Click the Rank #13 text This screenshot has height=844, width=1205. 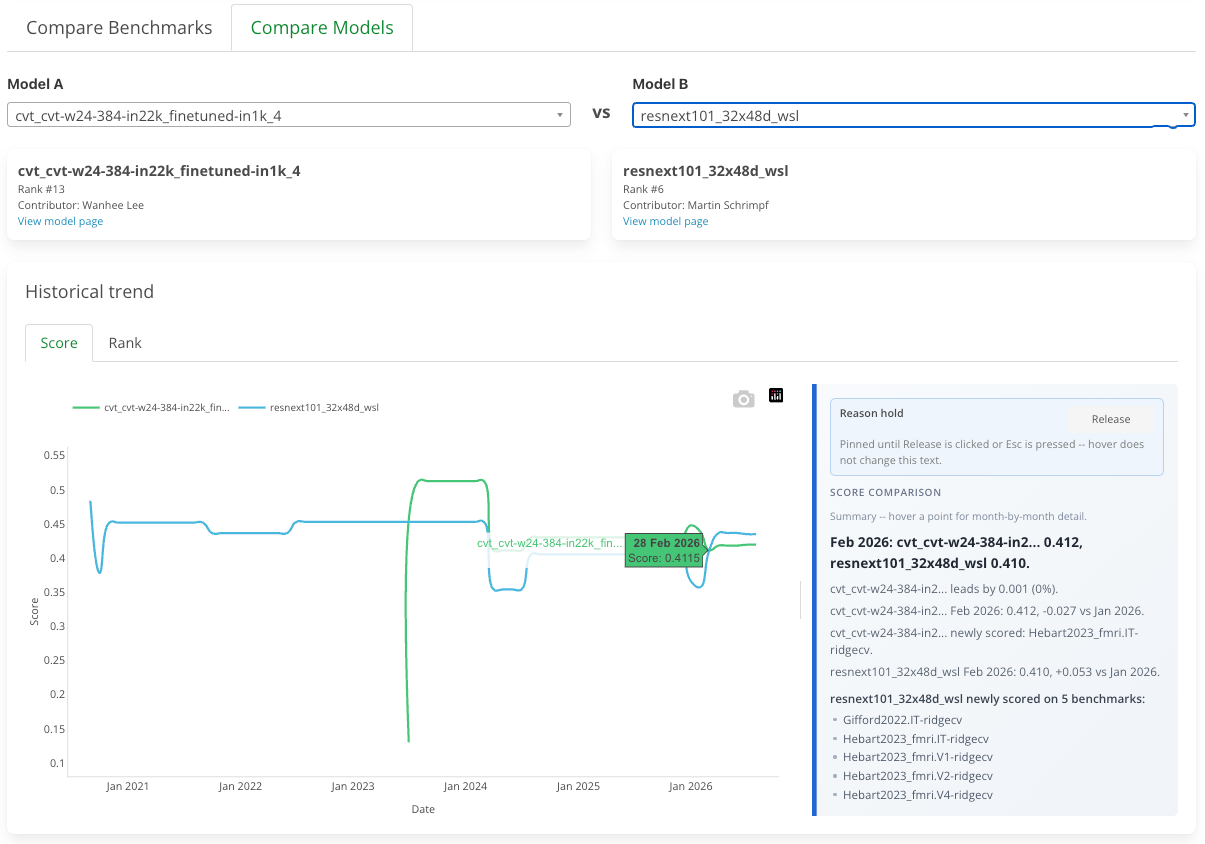point(40,189)
